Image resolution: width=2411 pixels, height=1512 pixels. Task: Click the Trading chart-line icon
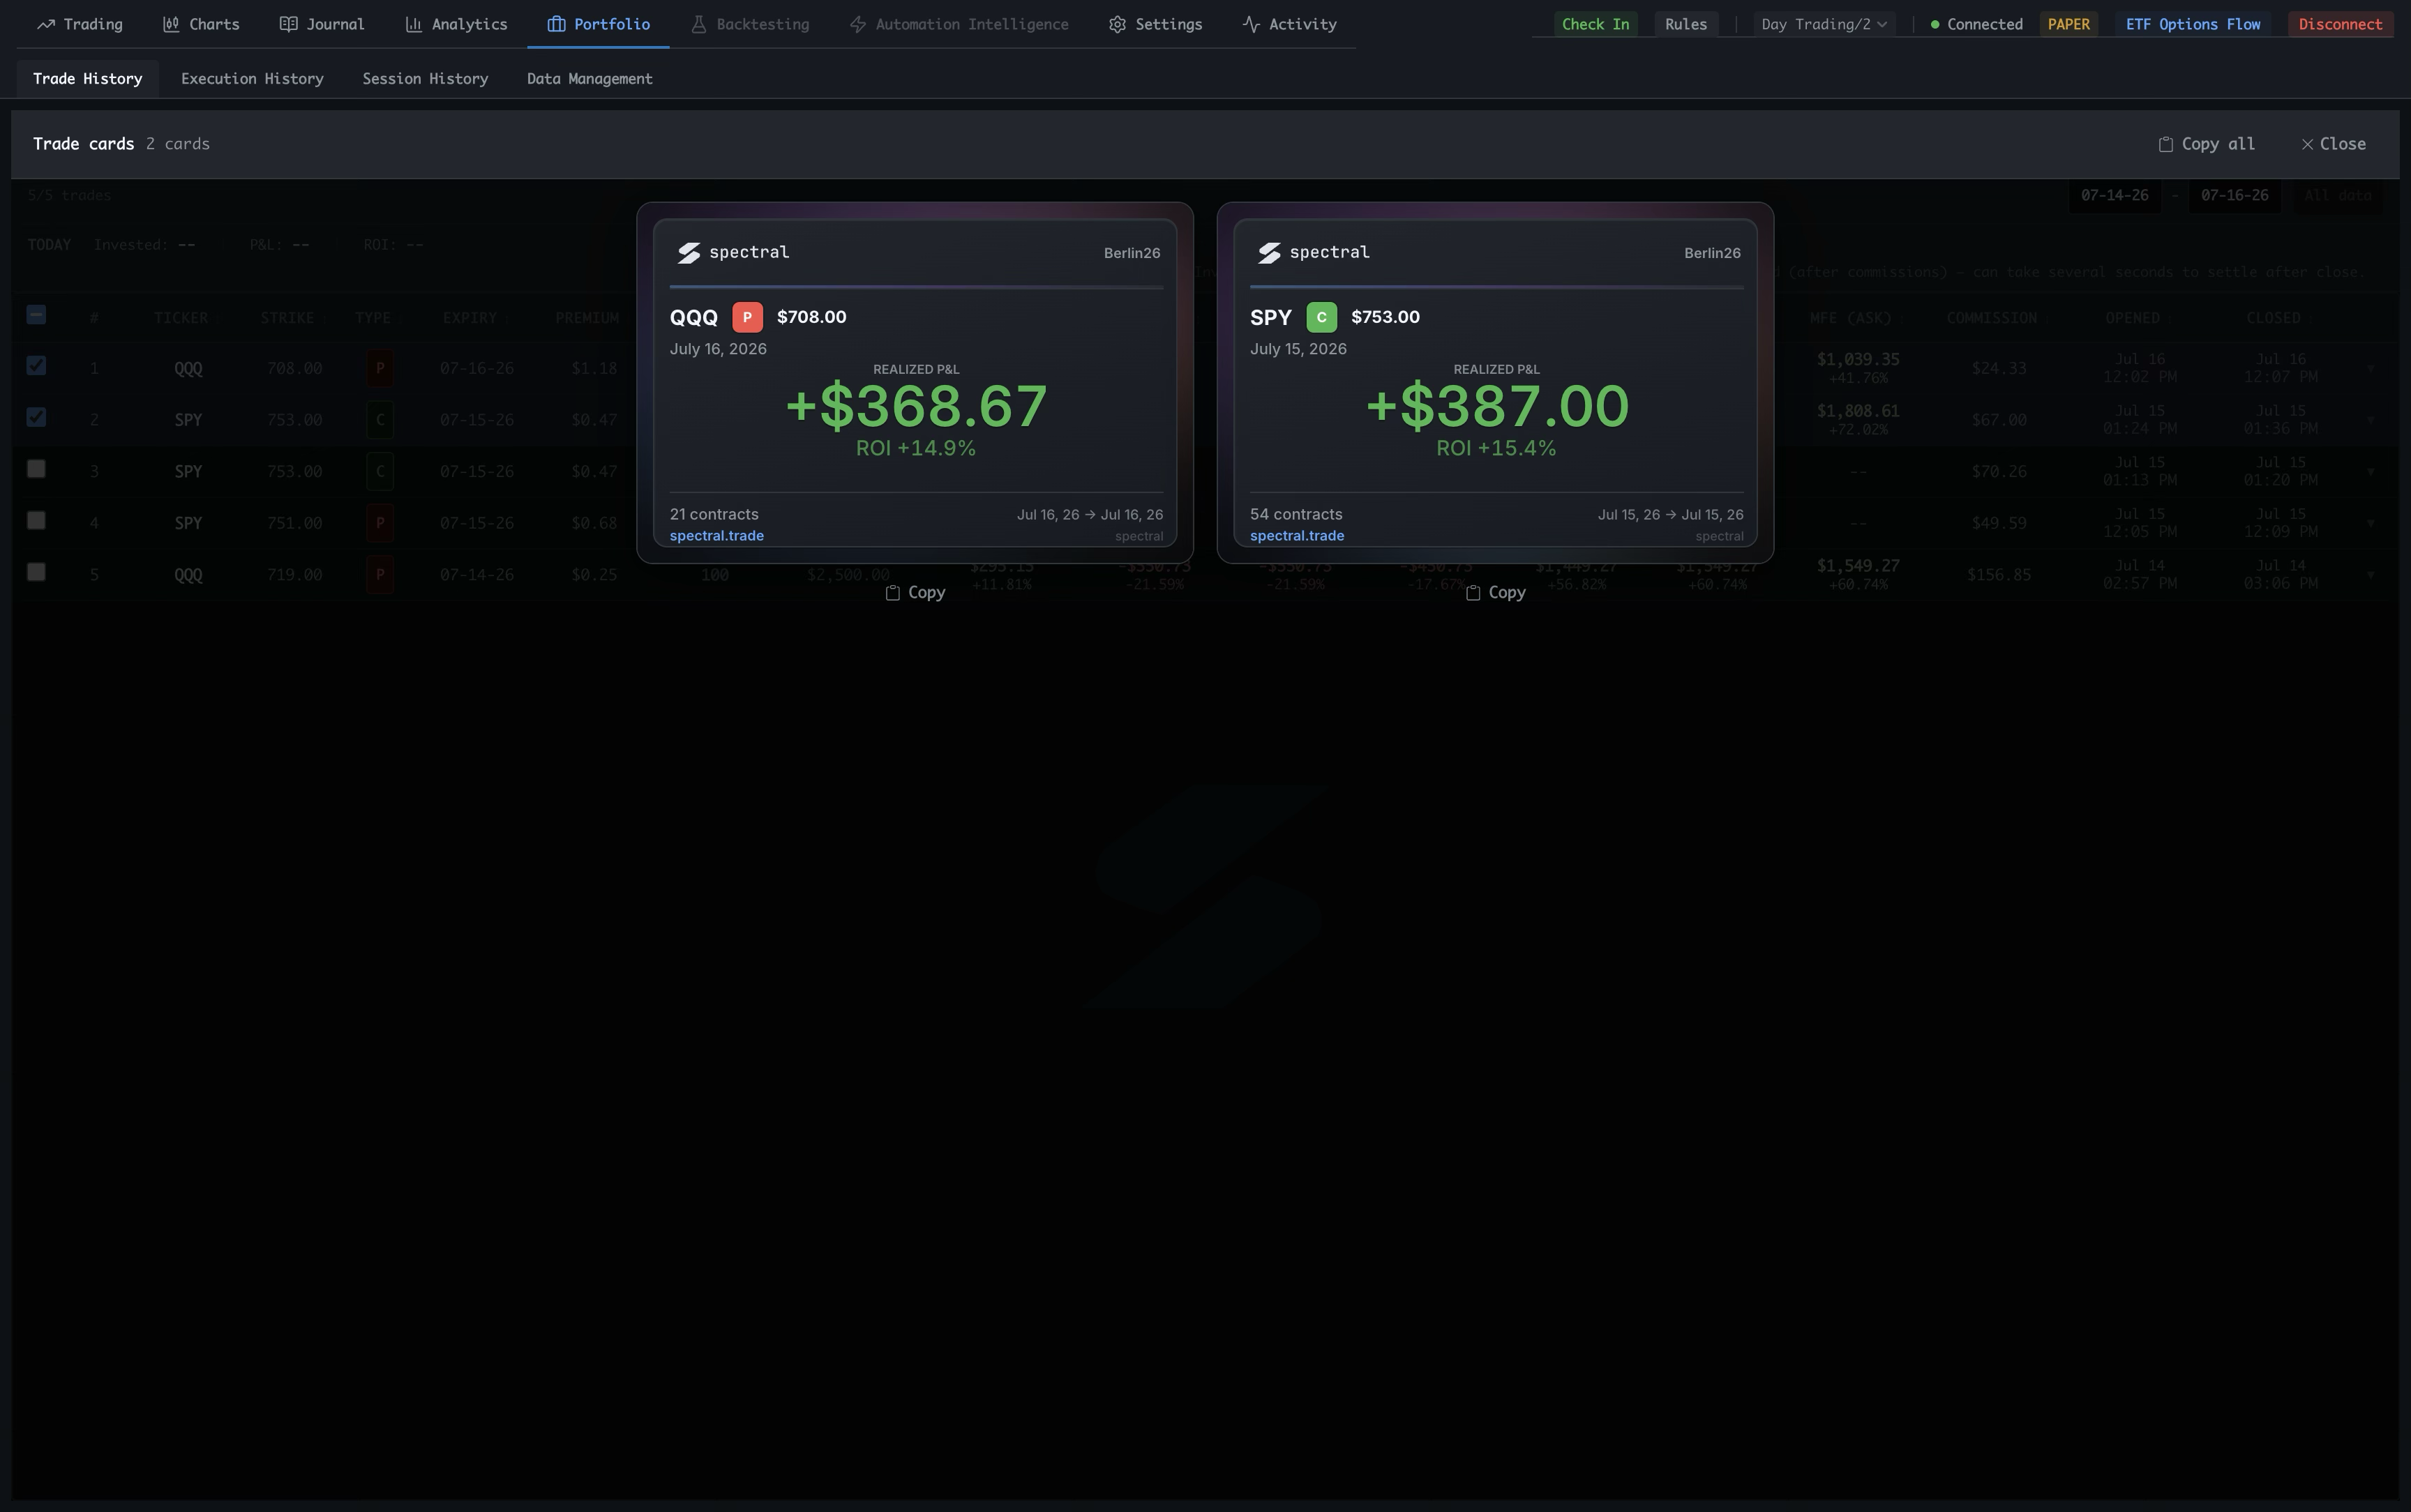click(45, 24)
